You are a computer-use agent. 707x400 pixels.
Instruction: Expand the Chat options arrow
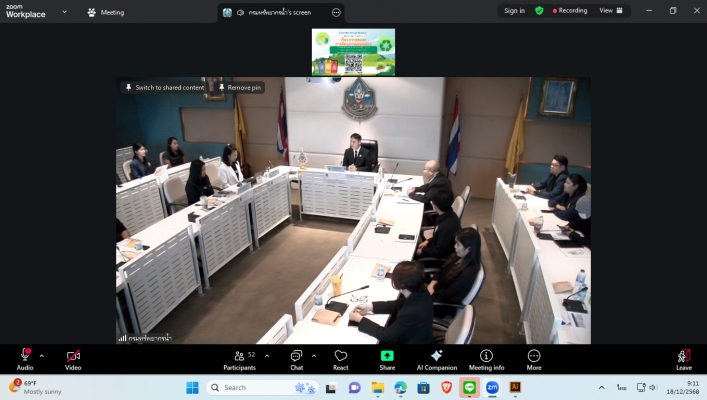[314, 355]
